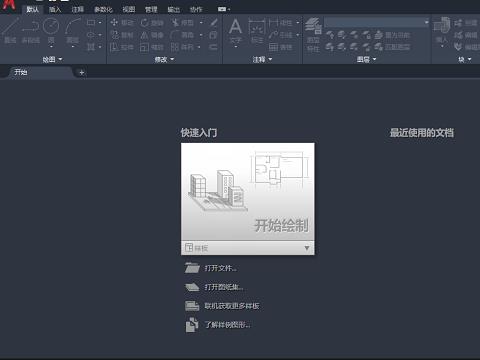Screen dimensions: 480x360
Task: Activate the Move (移动) tool
Action: tap(122, 23)
